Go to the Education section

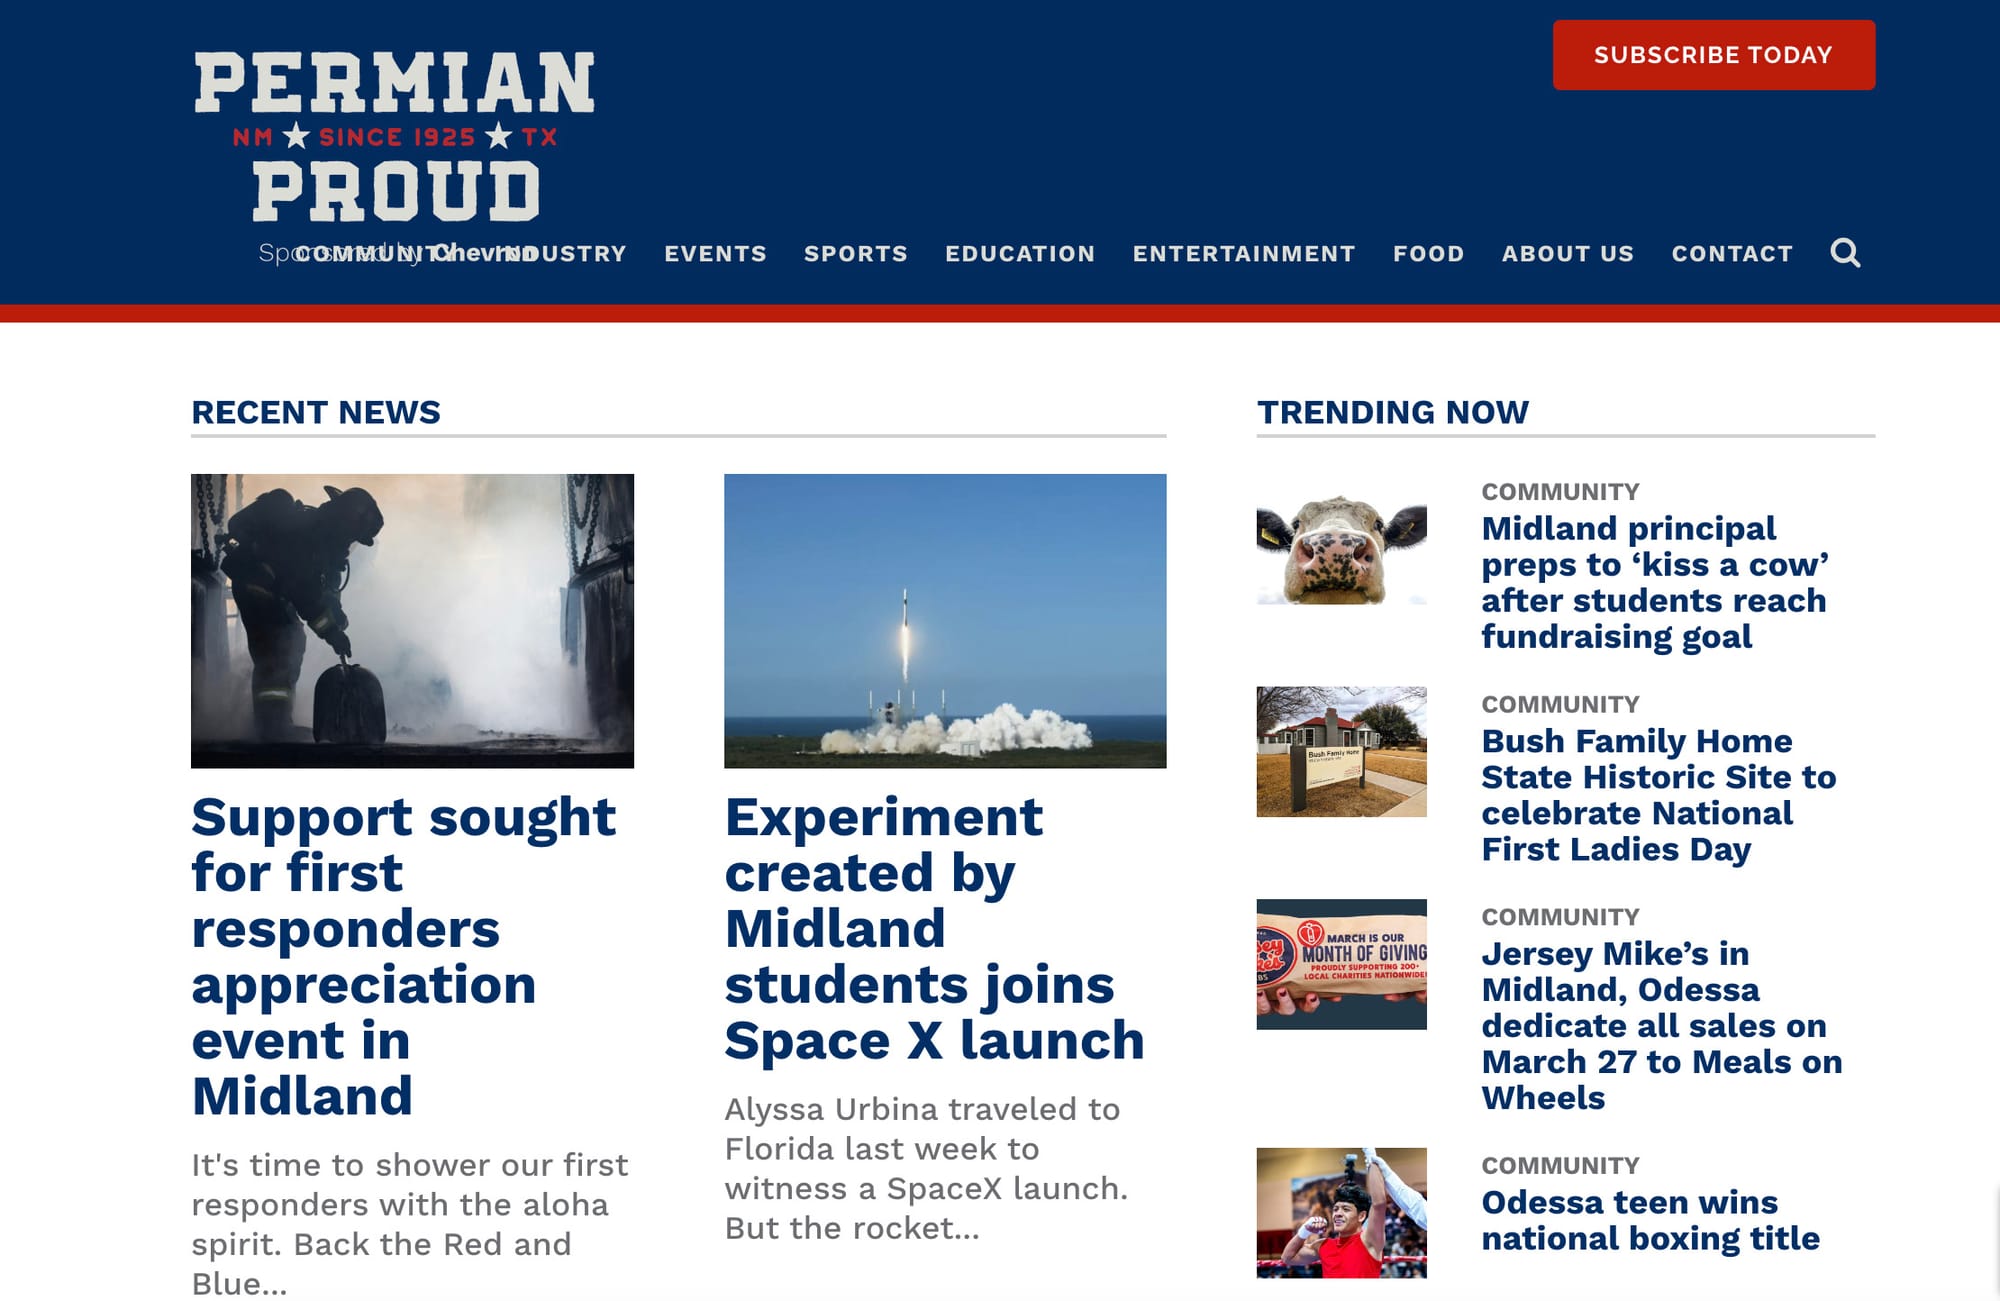tap(1020, 254)
